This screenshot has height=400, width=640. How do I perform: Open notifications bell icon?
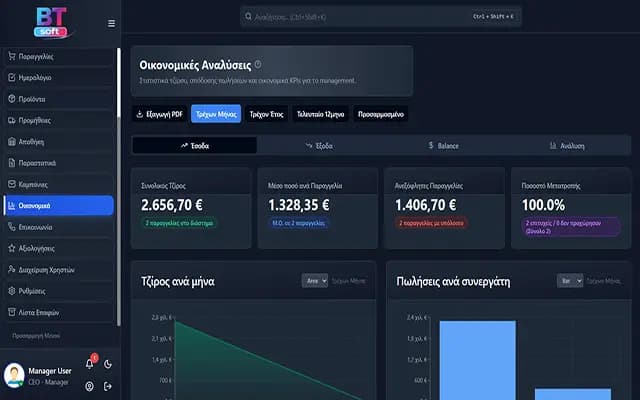[x=89, y=364]
